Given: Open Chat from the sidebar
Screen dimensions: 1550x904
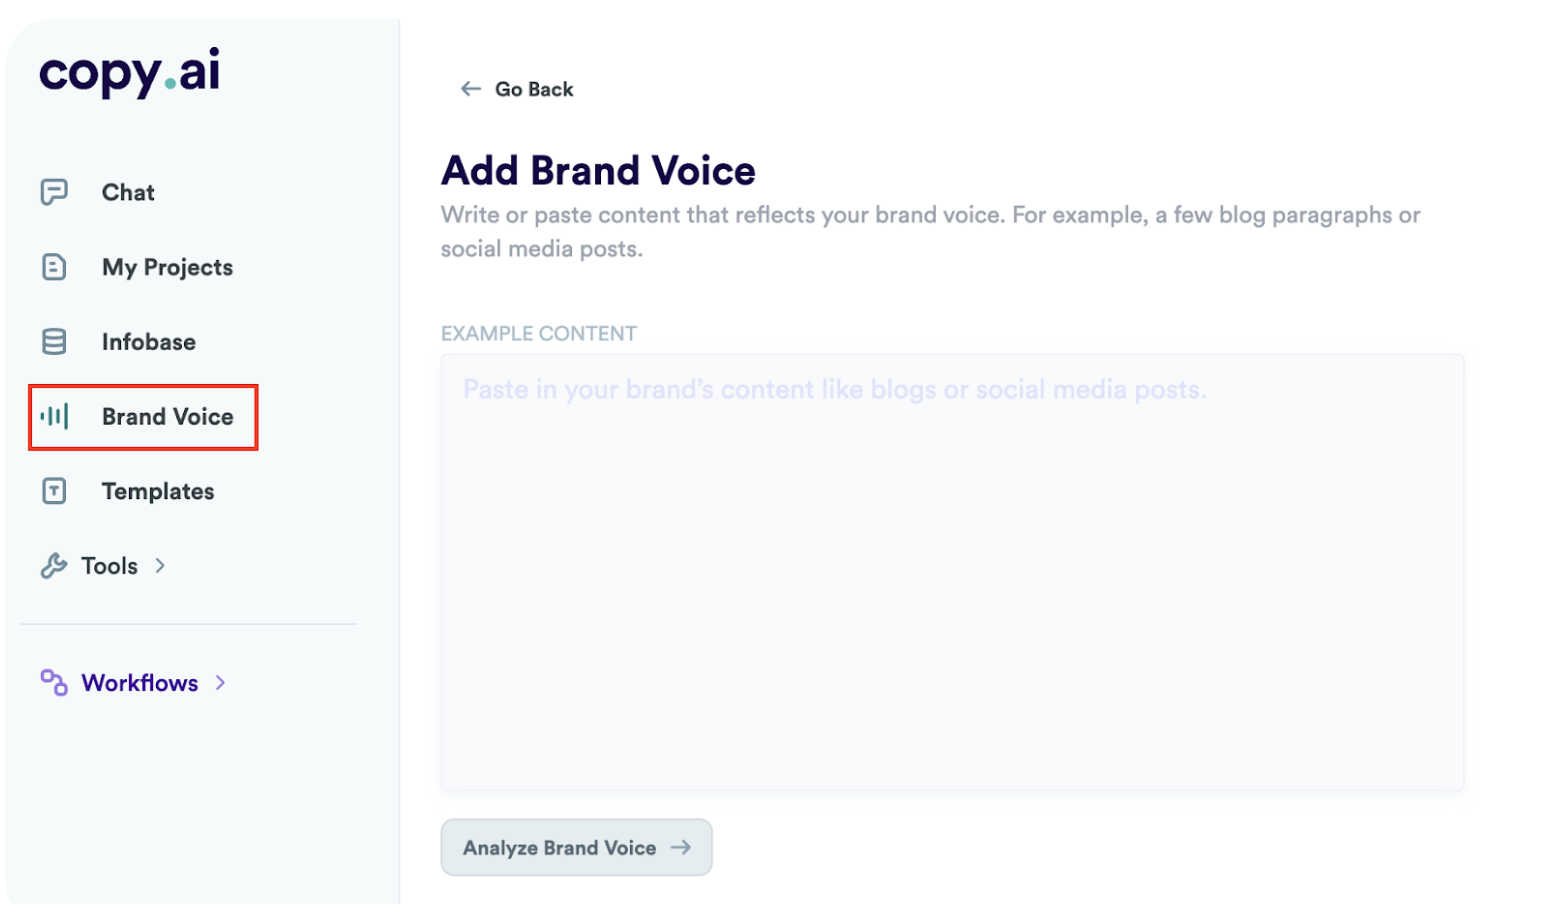Looking at the screenshot, I should pyautogui.click(x=127, y=191).
